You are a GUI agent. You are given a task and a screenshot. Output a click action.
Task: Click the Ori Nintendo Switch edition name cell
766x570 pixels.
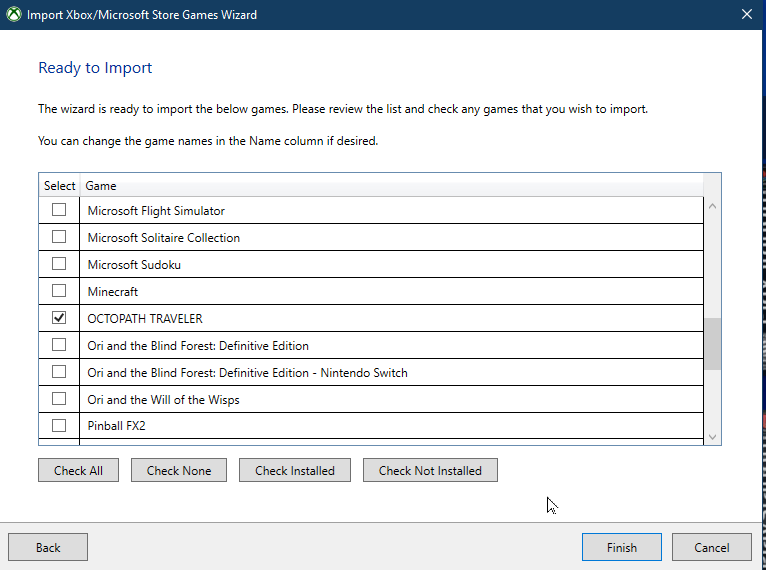(391, 372)
